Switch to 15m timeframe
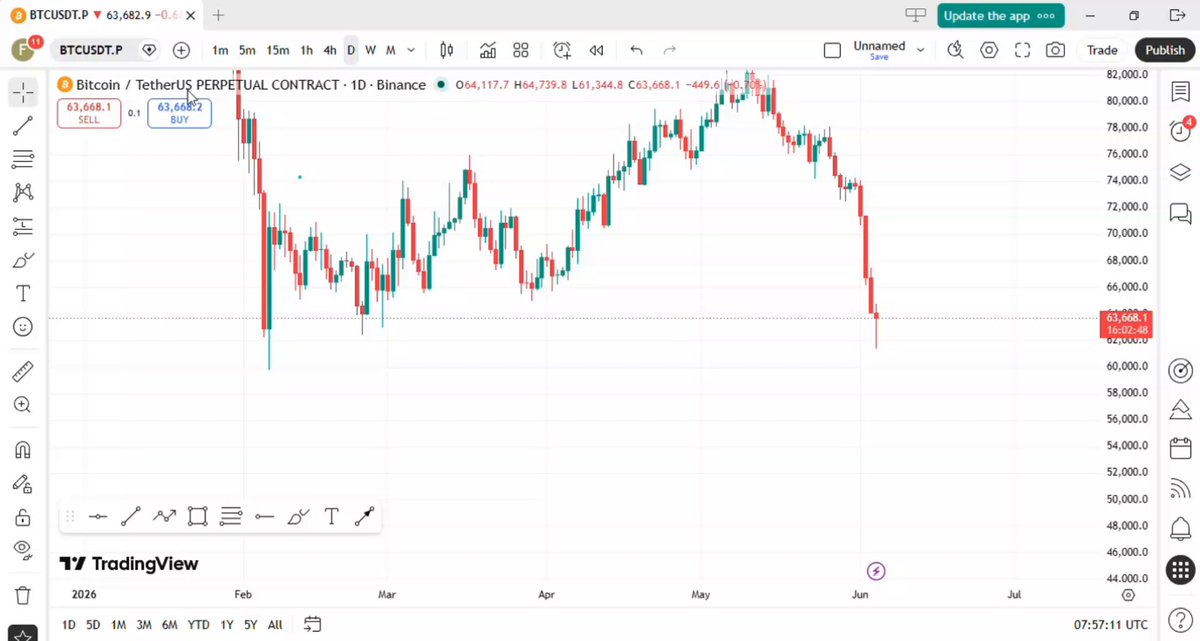 278,50
